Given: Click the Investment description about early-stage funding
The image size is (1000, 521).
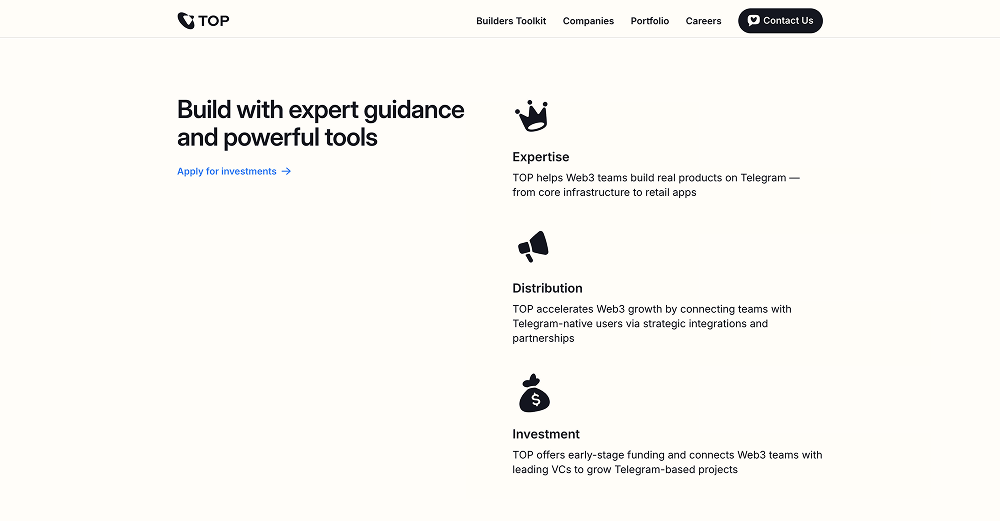Looking at the screenshot, I should click(667, 462).
